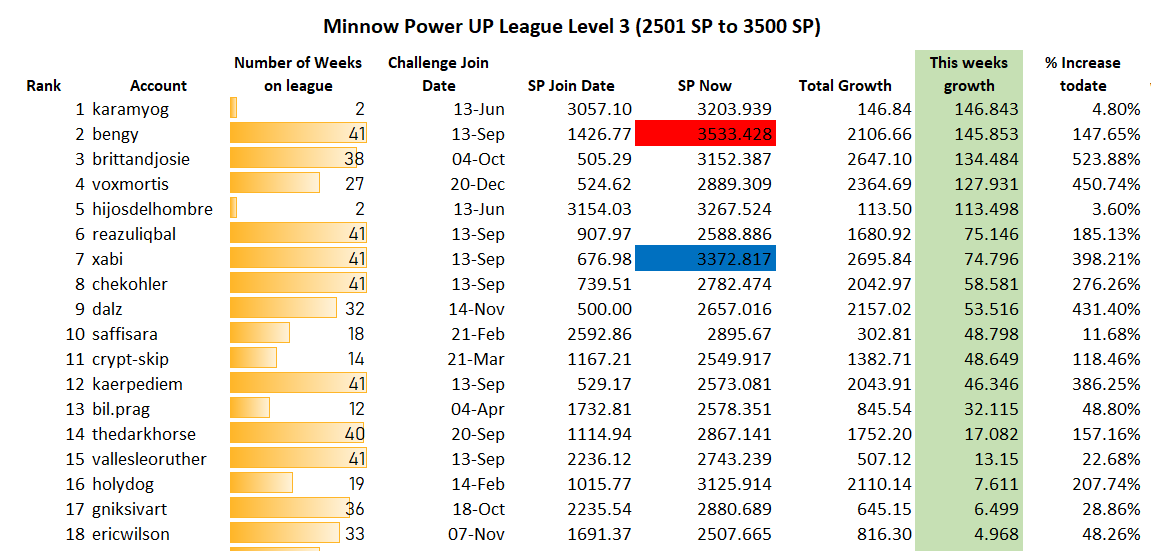The width and height of the screenshot is (1151, 551).
Task: Select account cell kaerpediem
Action: click(x=137, y=384)
